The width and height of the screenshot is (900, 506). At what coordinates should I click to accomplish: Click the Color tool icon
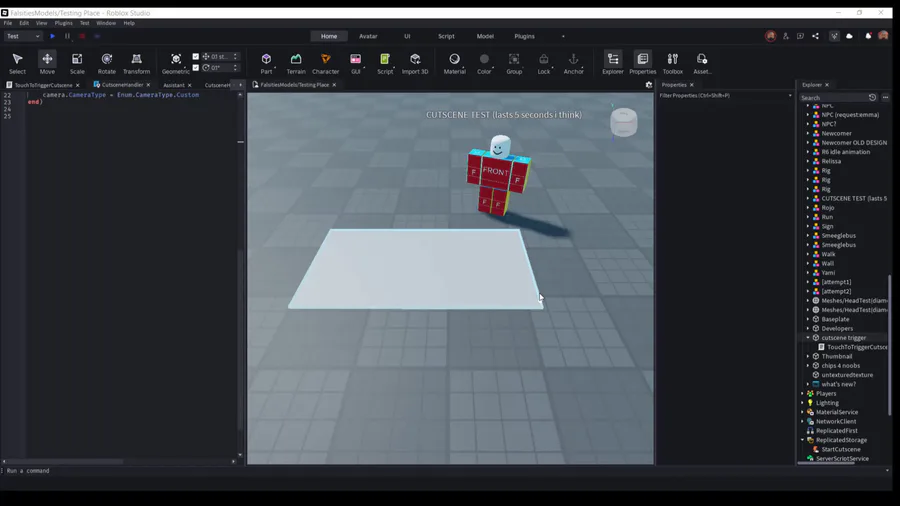[x=484, y=59]
